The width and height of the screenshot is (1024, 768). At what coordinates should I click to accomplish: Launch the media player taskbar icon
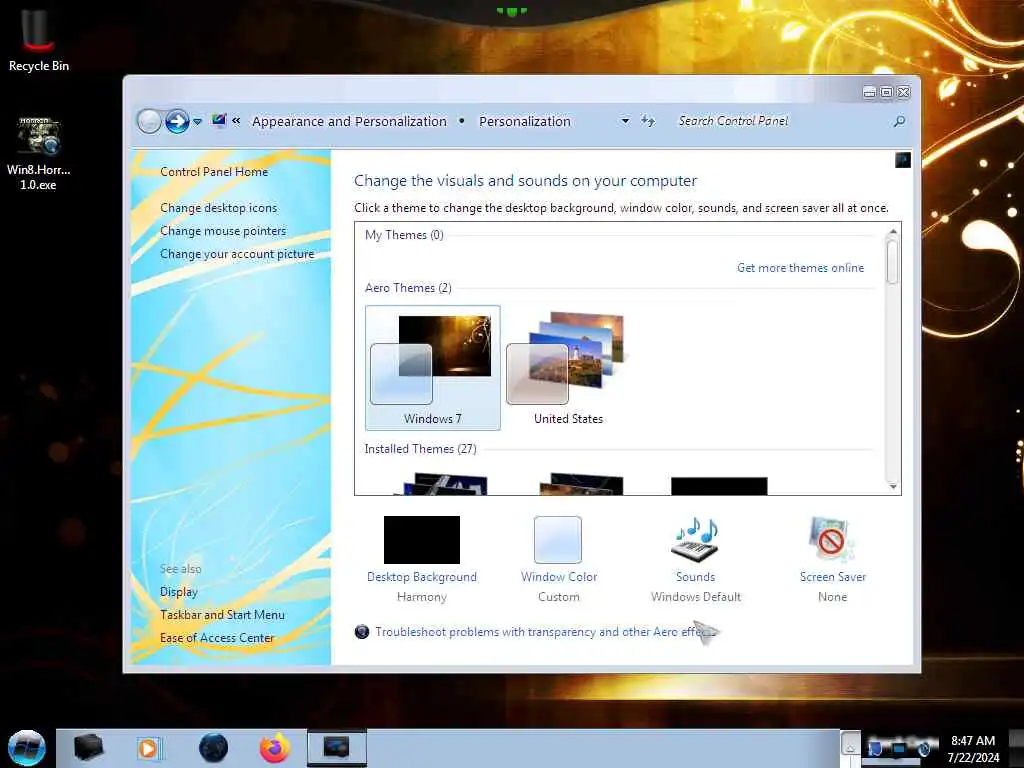pyautogui.click(x=149, y=748)
